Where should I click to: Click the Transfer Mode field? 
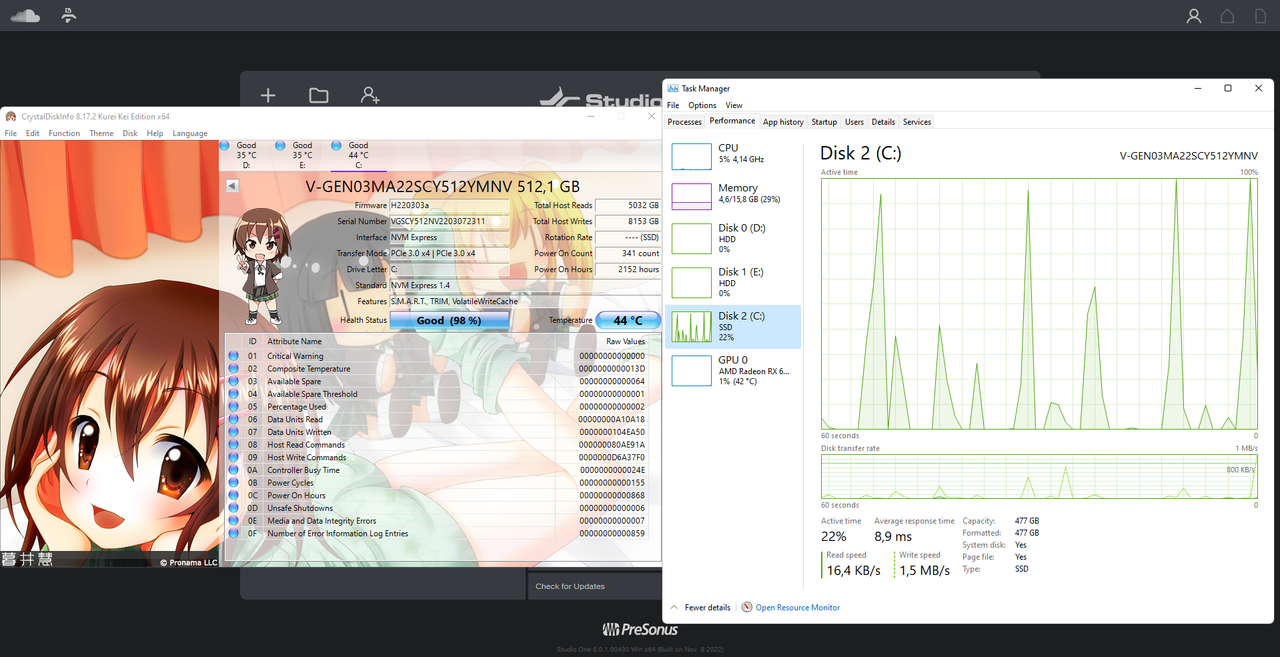click(x=449, y=253)
